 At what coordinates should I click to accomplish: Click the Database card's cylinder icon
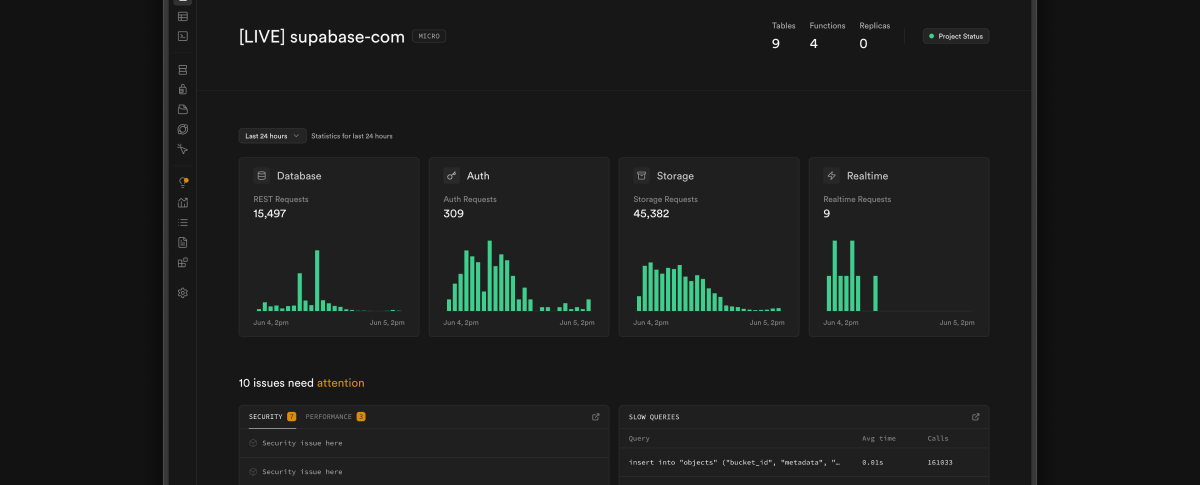[x=262, y=175]
